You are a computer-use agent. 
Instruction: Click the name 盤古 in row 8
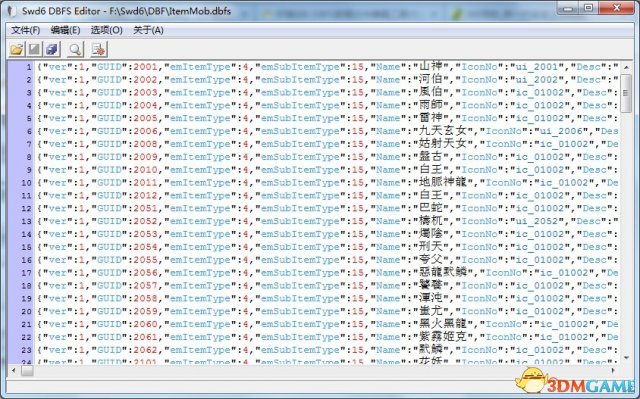pyautogui.click(x=431, y=157)
